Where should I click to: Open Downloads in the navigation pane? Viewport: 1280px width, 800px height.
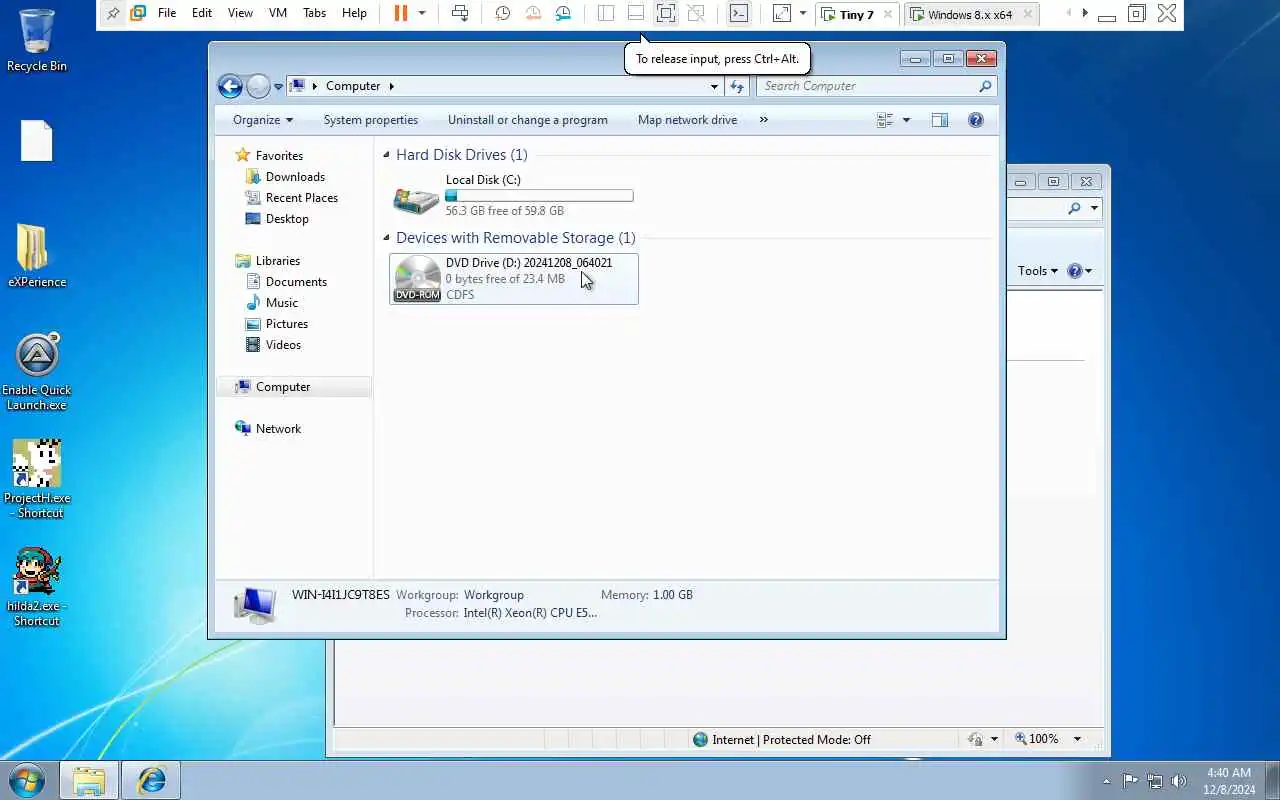295,177
